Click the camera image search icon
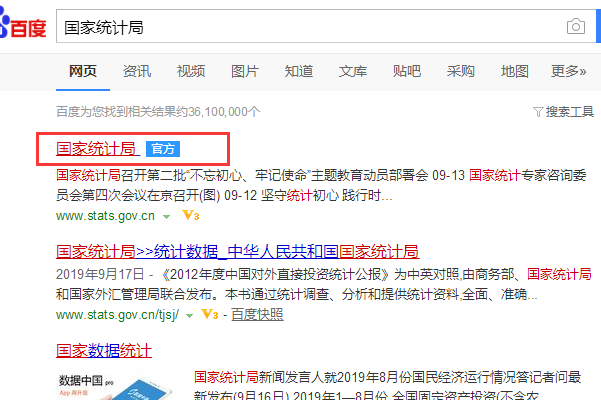Viewport: 601px width, 400px height. point(576,26)
